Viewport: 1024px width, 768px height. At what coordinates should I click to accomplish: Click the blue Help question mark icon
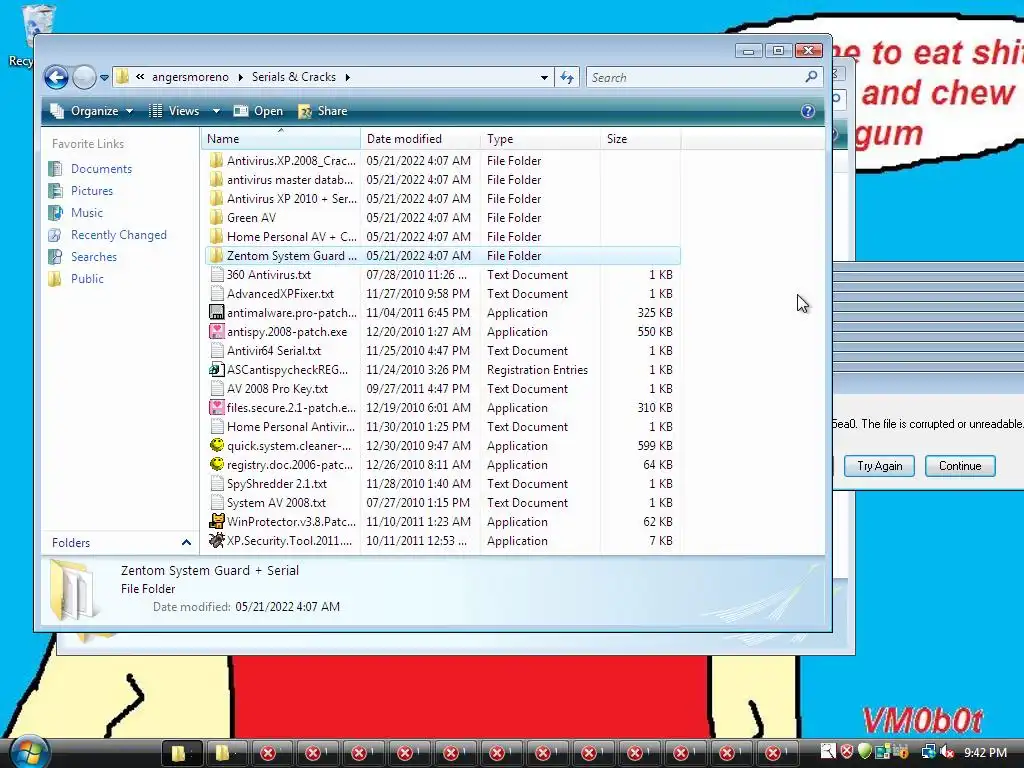[x=808, y=111]
